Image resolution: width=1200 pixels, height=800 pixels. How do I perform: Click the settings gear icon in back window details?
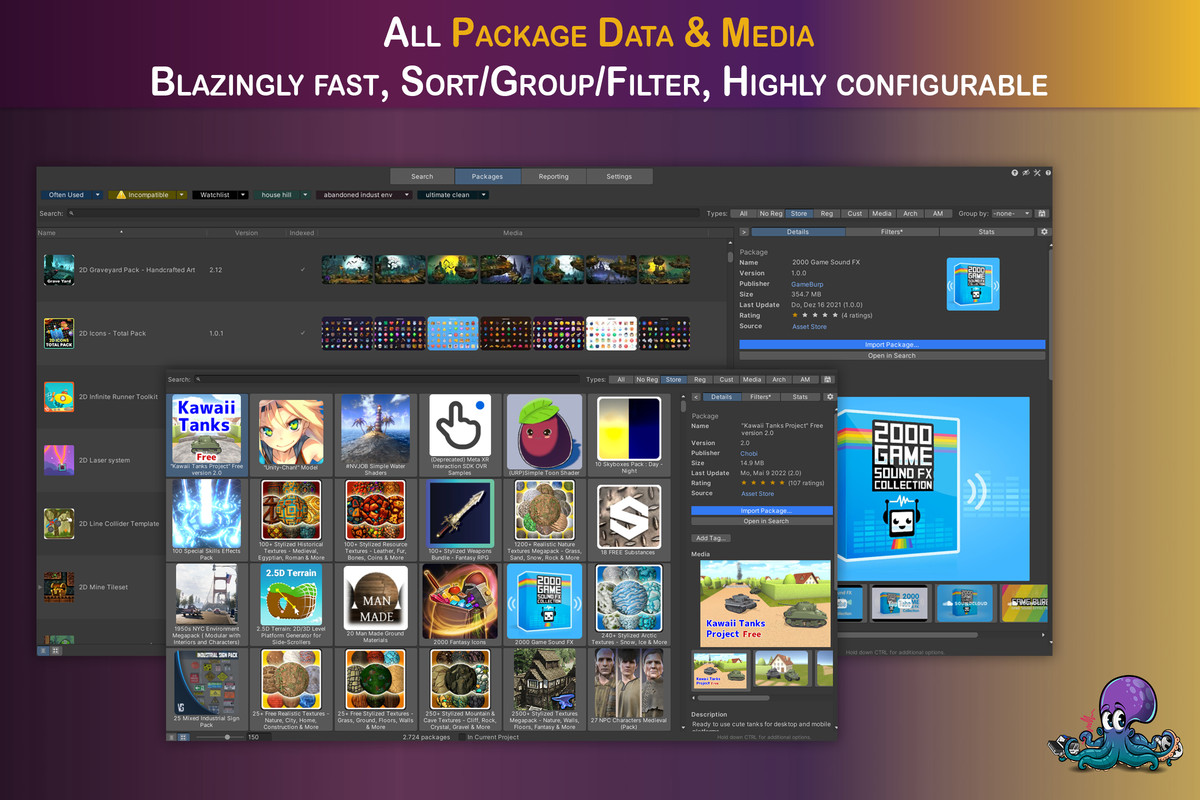1045,231
